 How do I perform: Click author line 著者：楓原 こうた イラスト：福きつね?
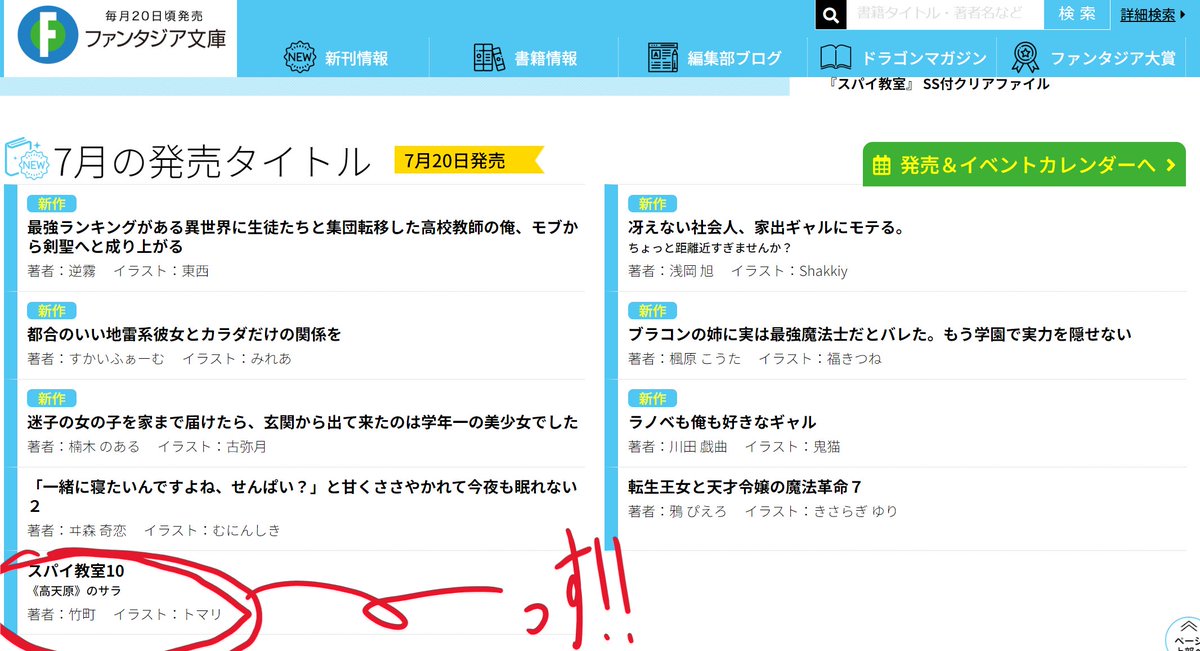click(755, 358)
